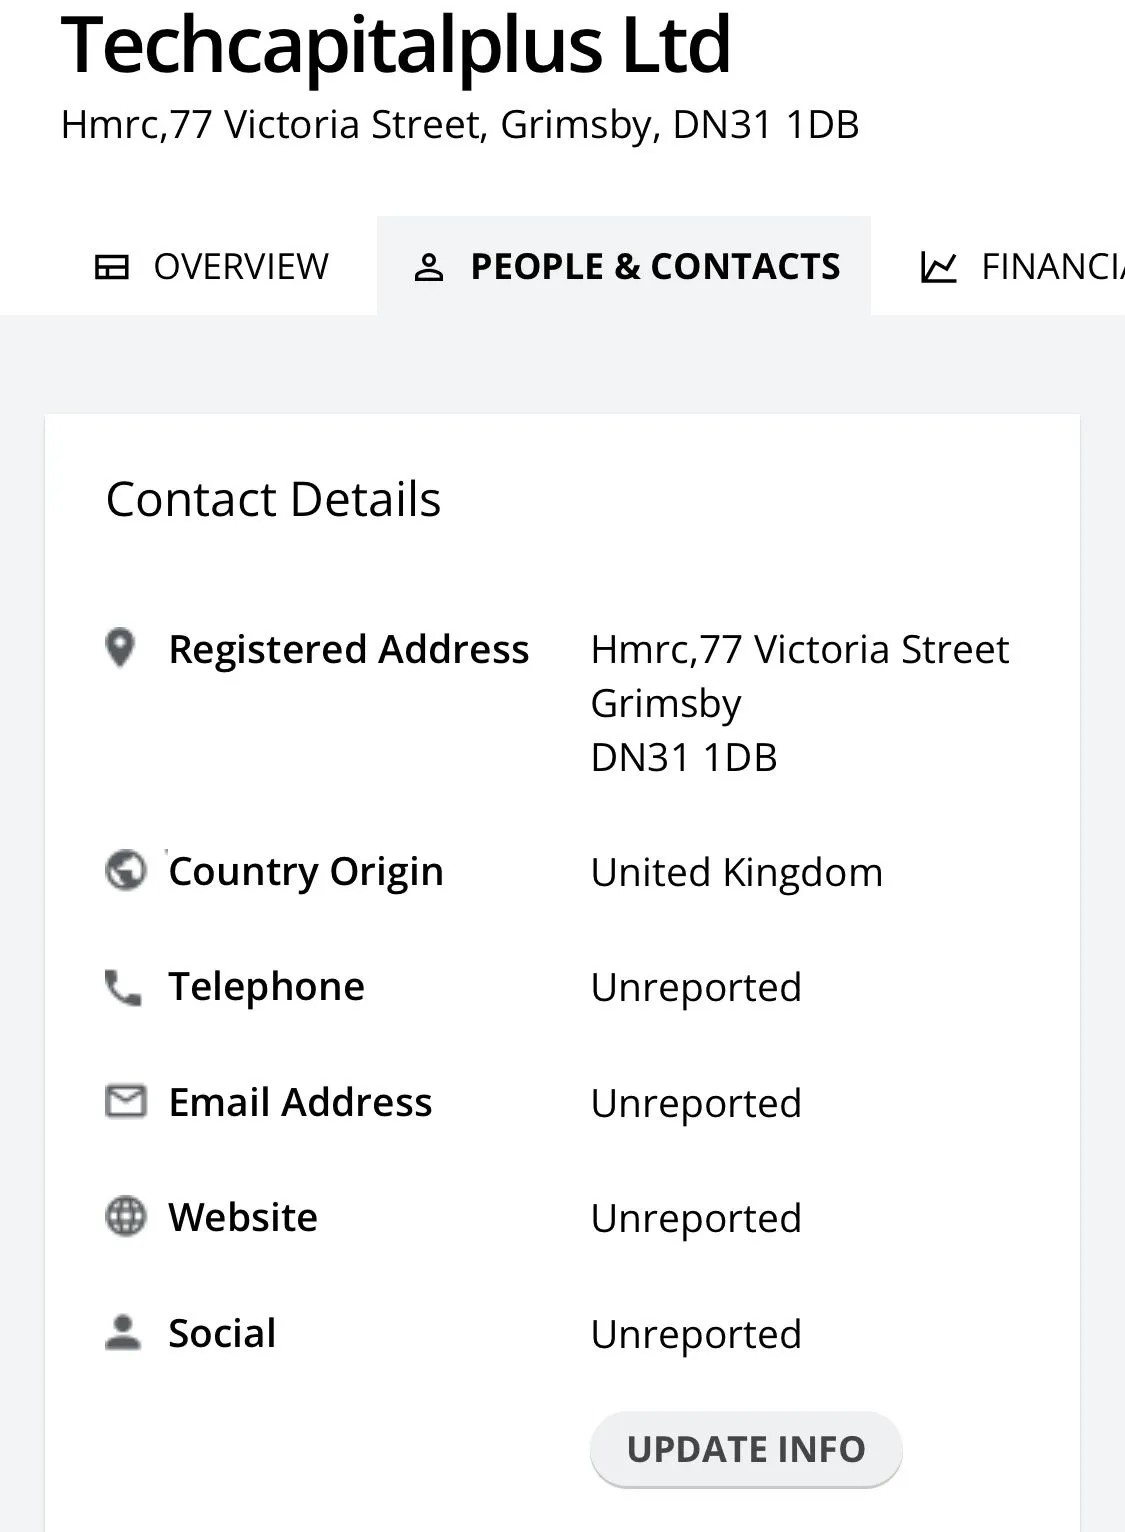Click the Unreported value for Telephone

(x=696, y=988)
